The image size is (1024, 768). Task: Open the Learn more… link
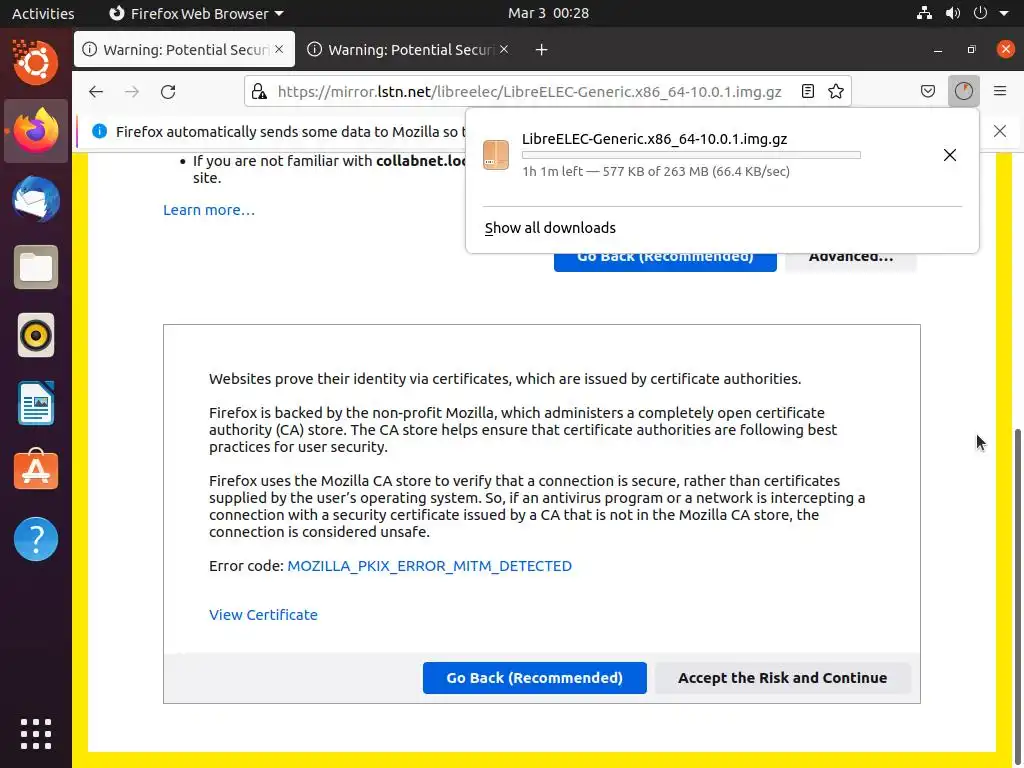click(209, 210)
